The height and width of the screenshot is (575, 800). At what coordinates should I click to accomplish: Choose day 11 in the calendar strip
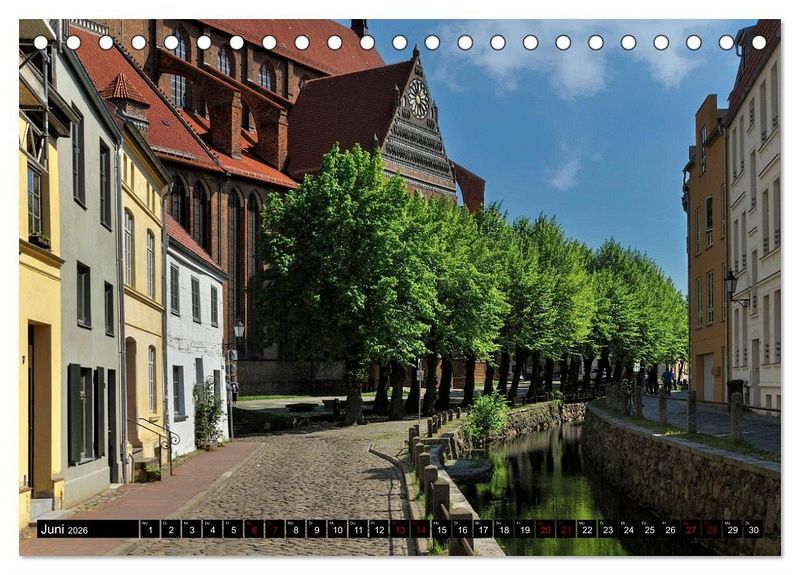(x=358, y=529)
